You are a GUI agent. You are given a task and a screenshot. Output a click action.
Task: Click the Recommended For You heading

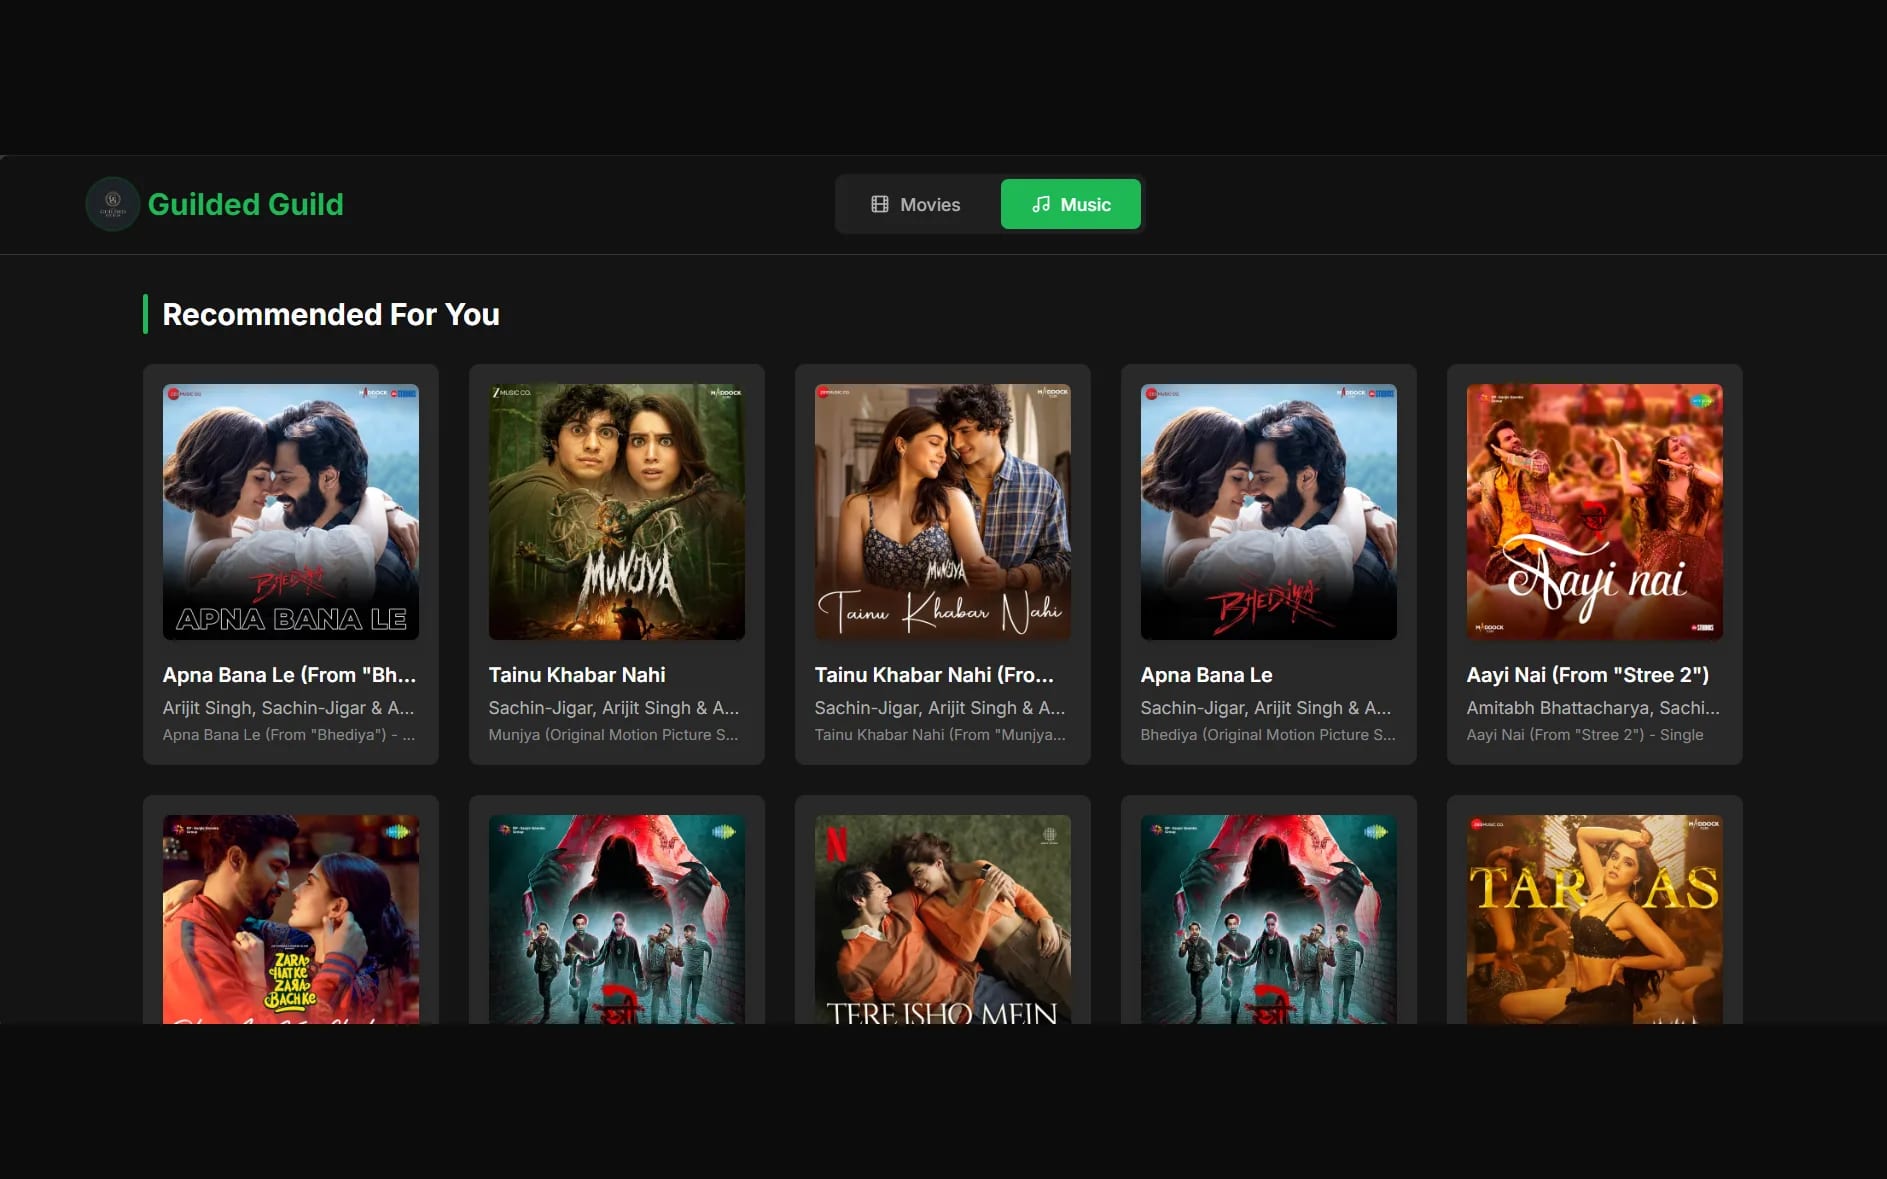331,314
